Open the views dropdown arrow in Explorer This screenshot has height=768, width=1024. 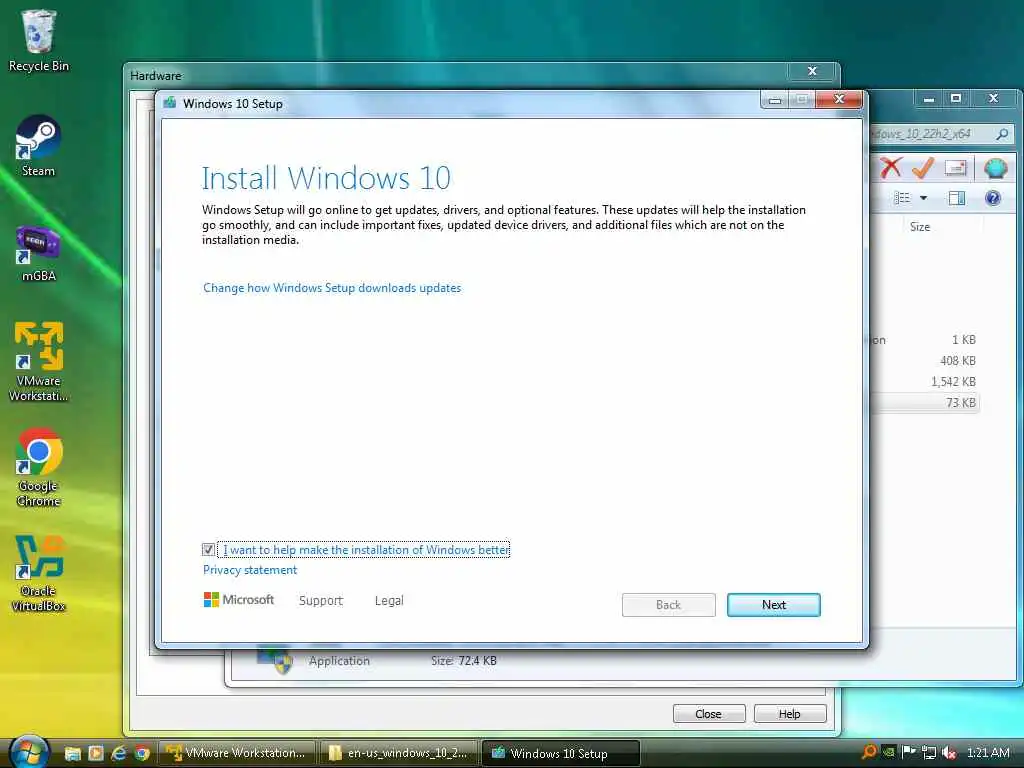[x=923, y=198]
